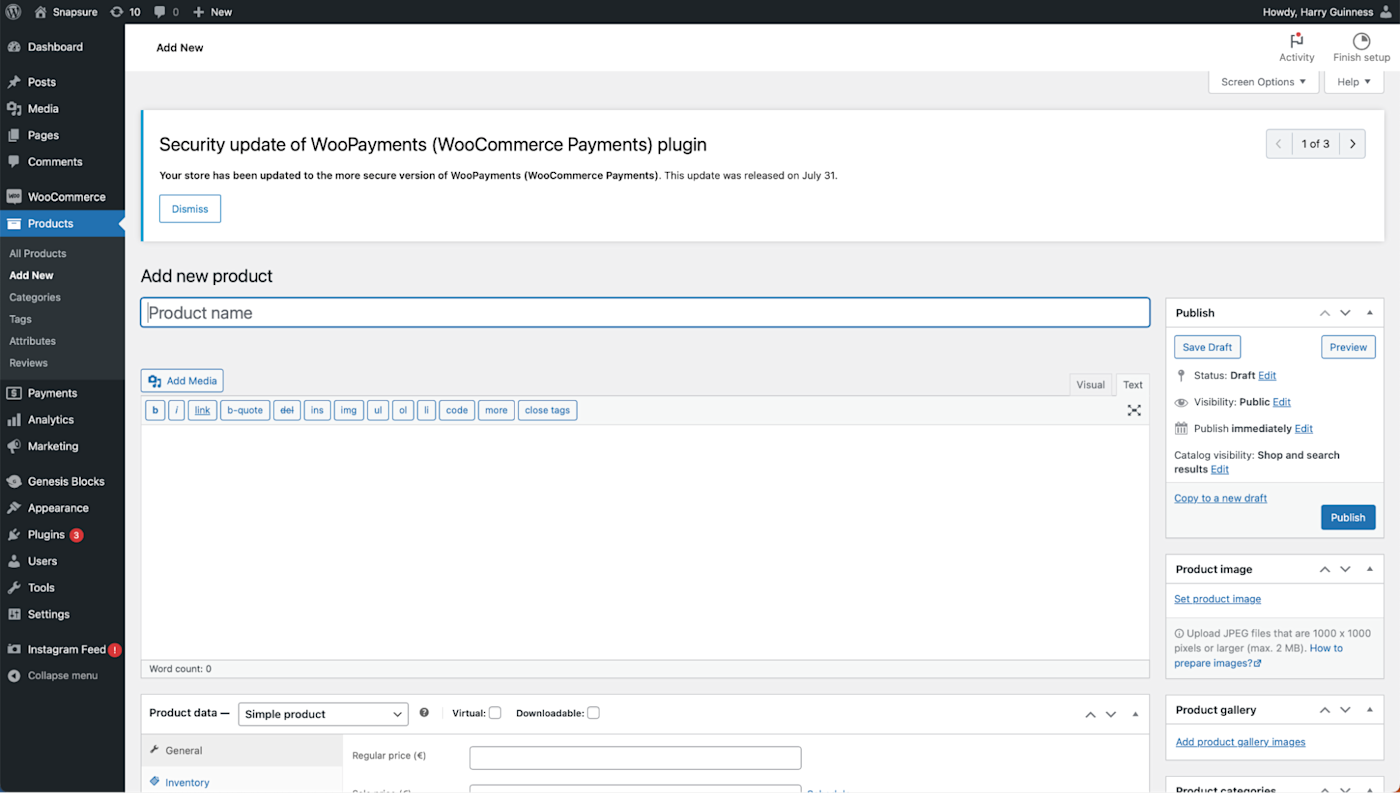Open WooCommerce in the sidebar
The height and width of the screenshot is (793, 1400).
[62, 197]
